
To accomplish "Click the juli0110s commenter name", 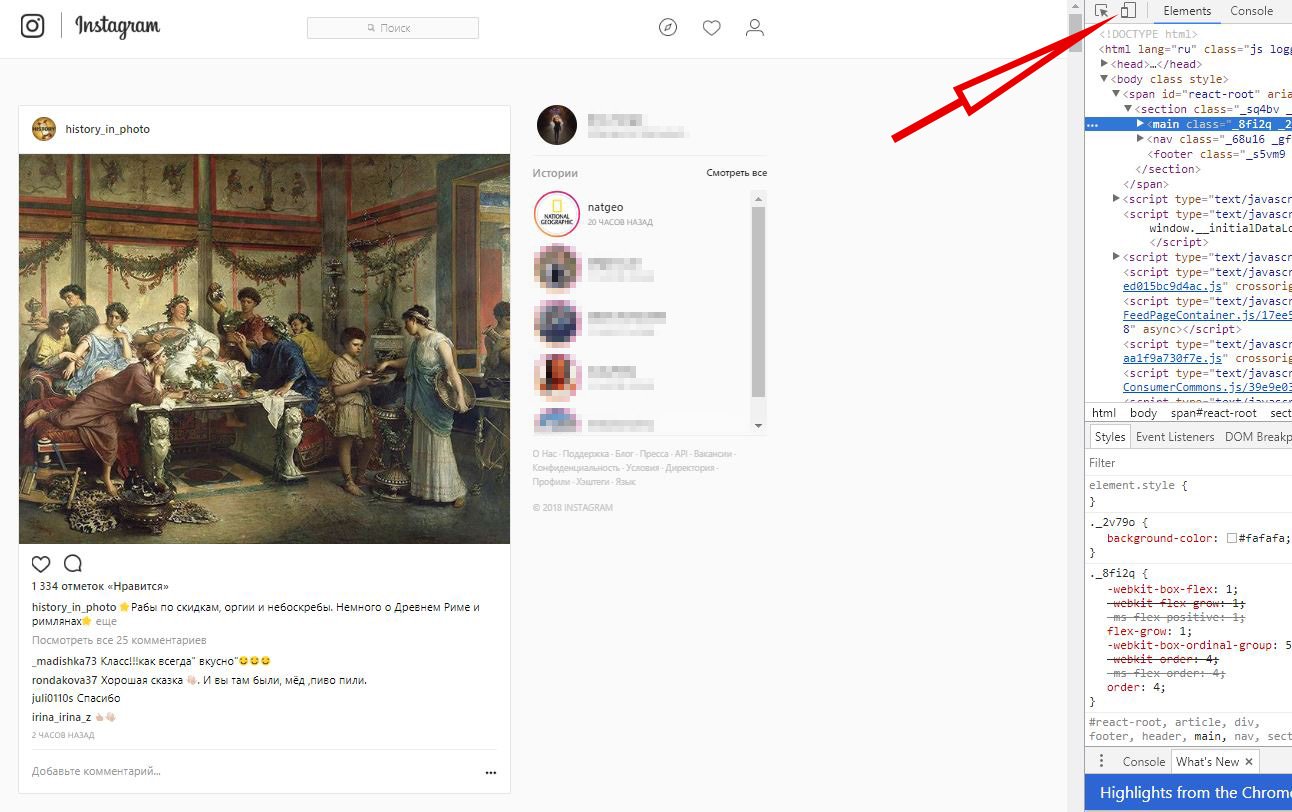I will pyautogui.click(x=54, y=698).
